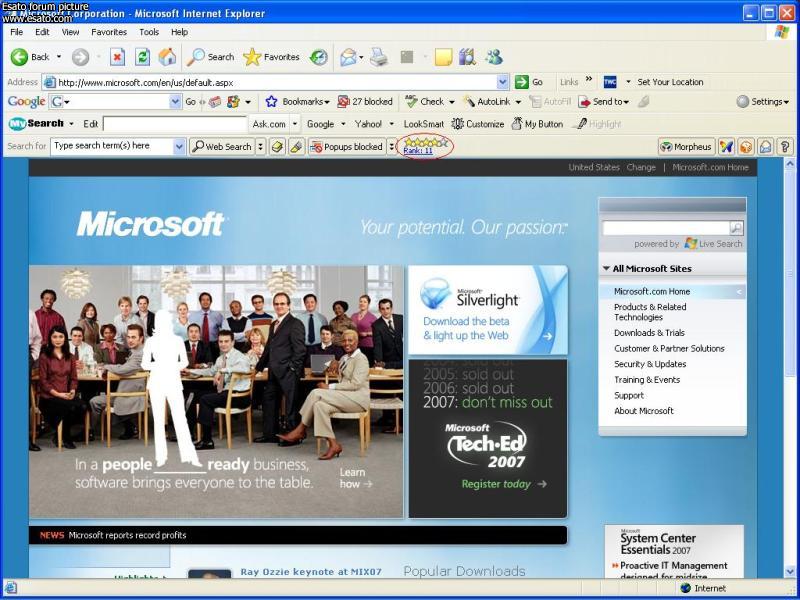Open the Search pane from the toolbar
Image resolution: width=800 pixels, height=600 pixels.
click(x=210, y=57)
